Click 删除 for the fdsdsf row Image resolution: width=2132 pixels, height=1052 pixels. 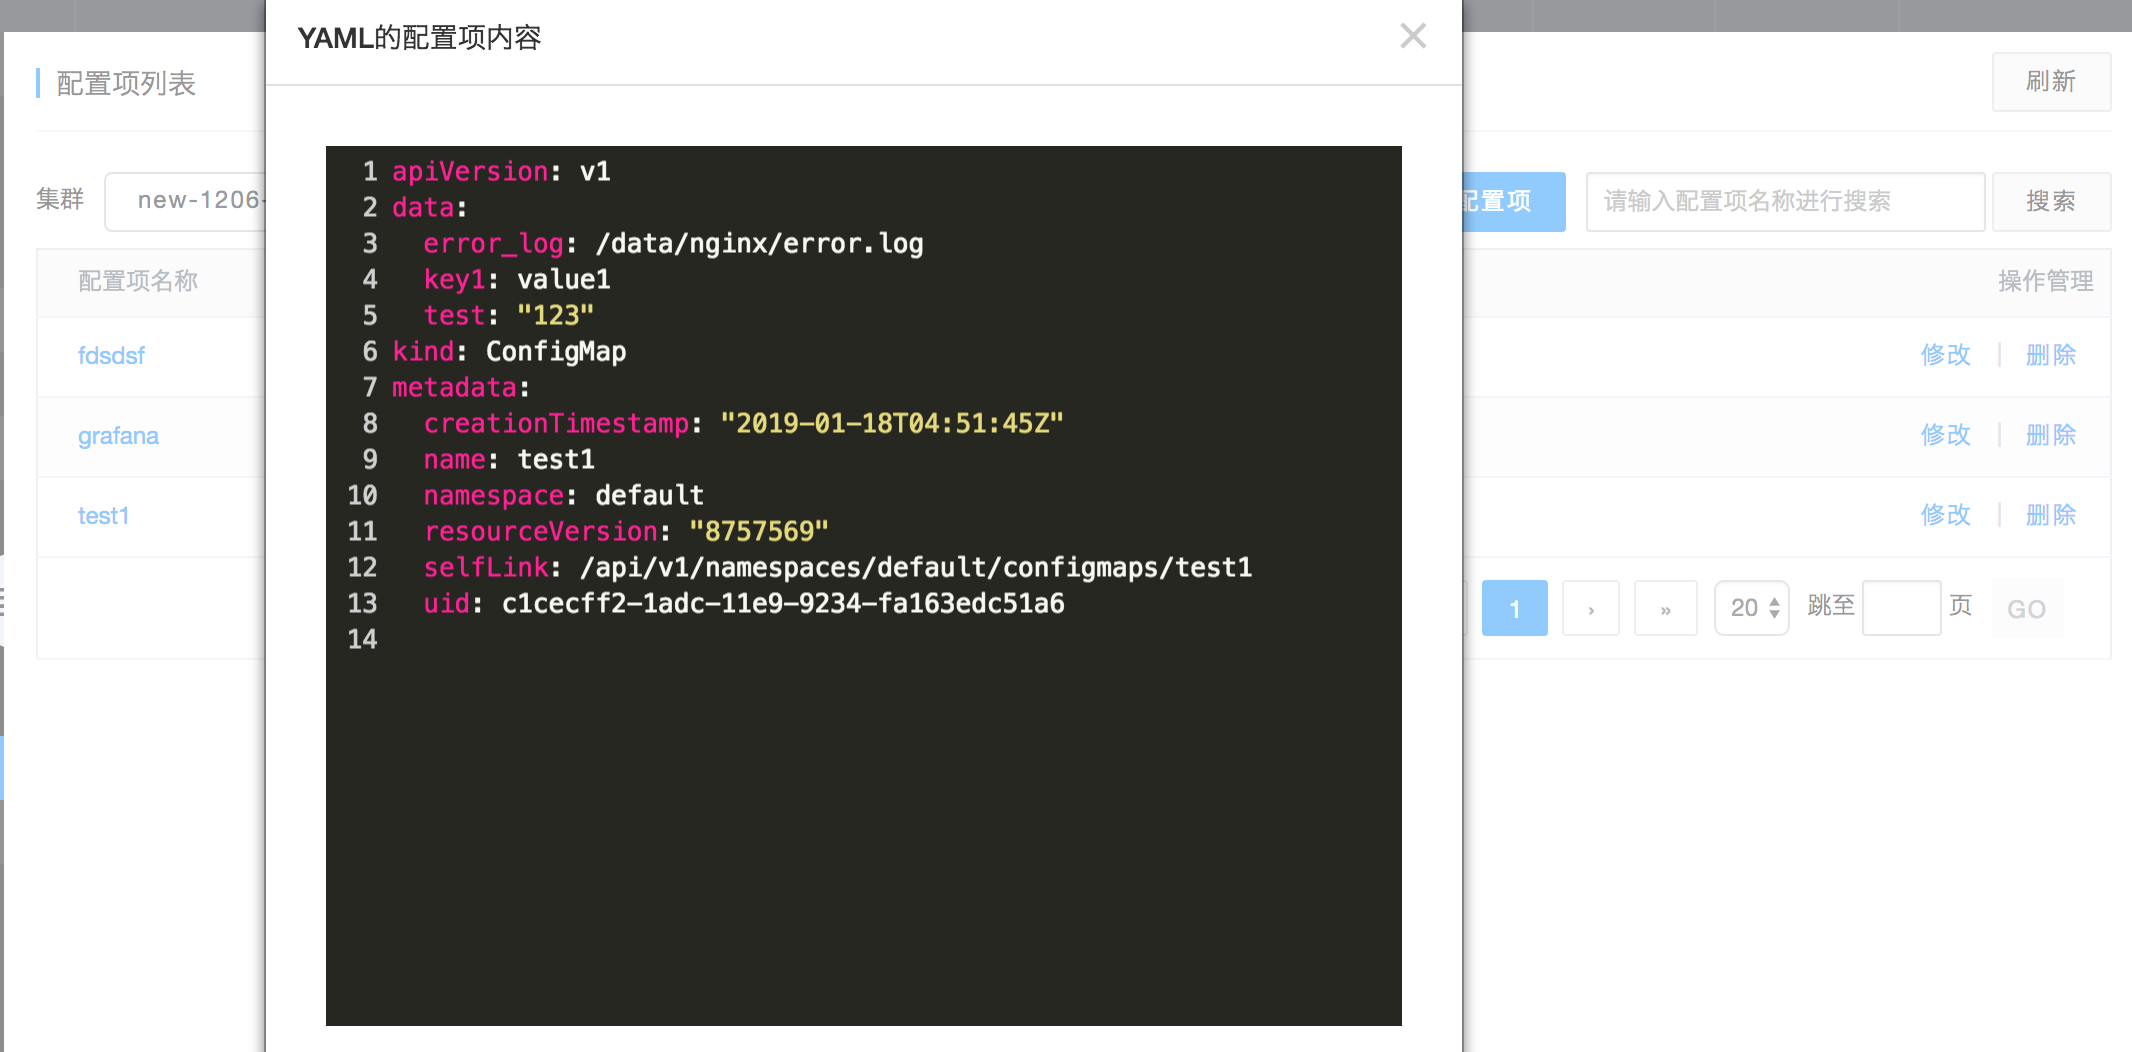(x=2050, y=355)
